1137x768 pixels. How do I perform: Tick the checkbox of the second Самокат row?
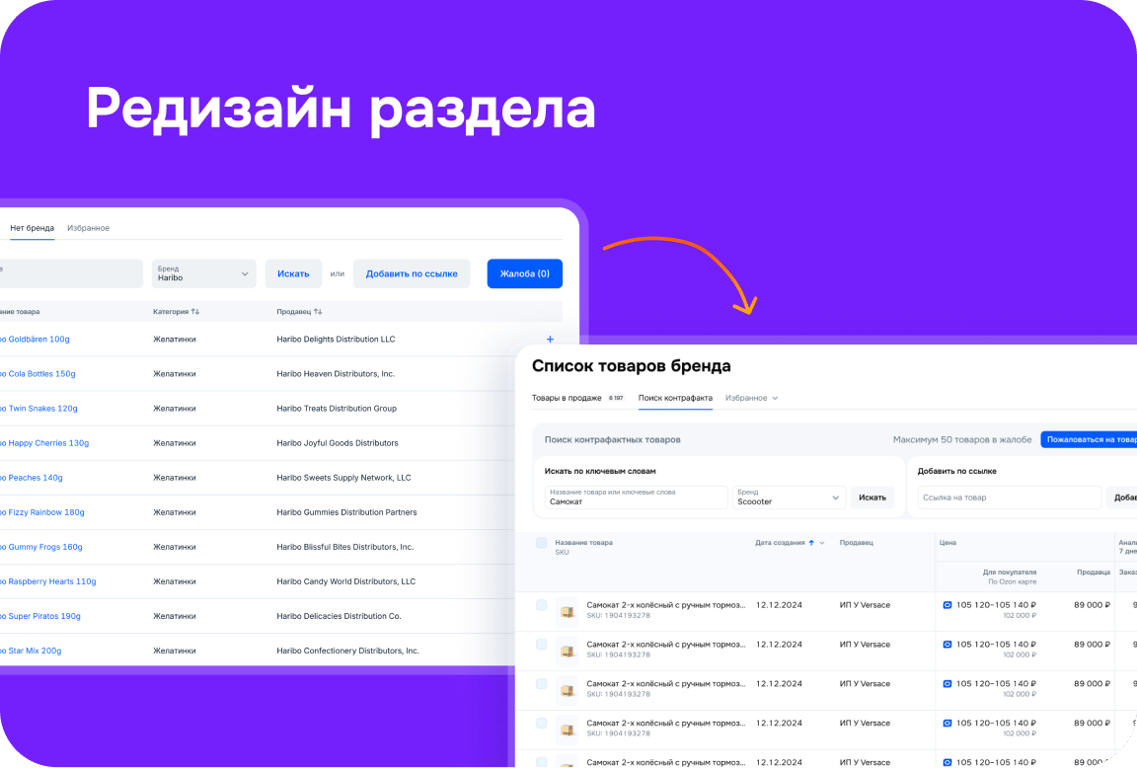(x=541, y=644)
